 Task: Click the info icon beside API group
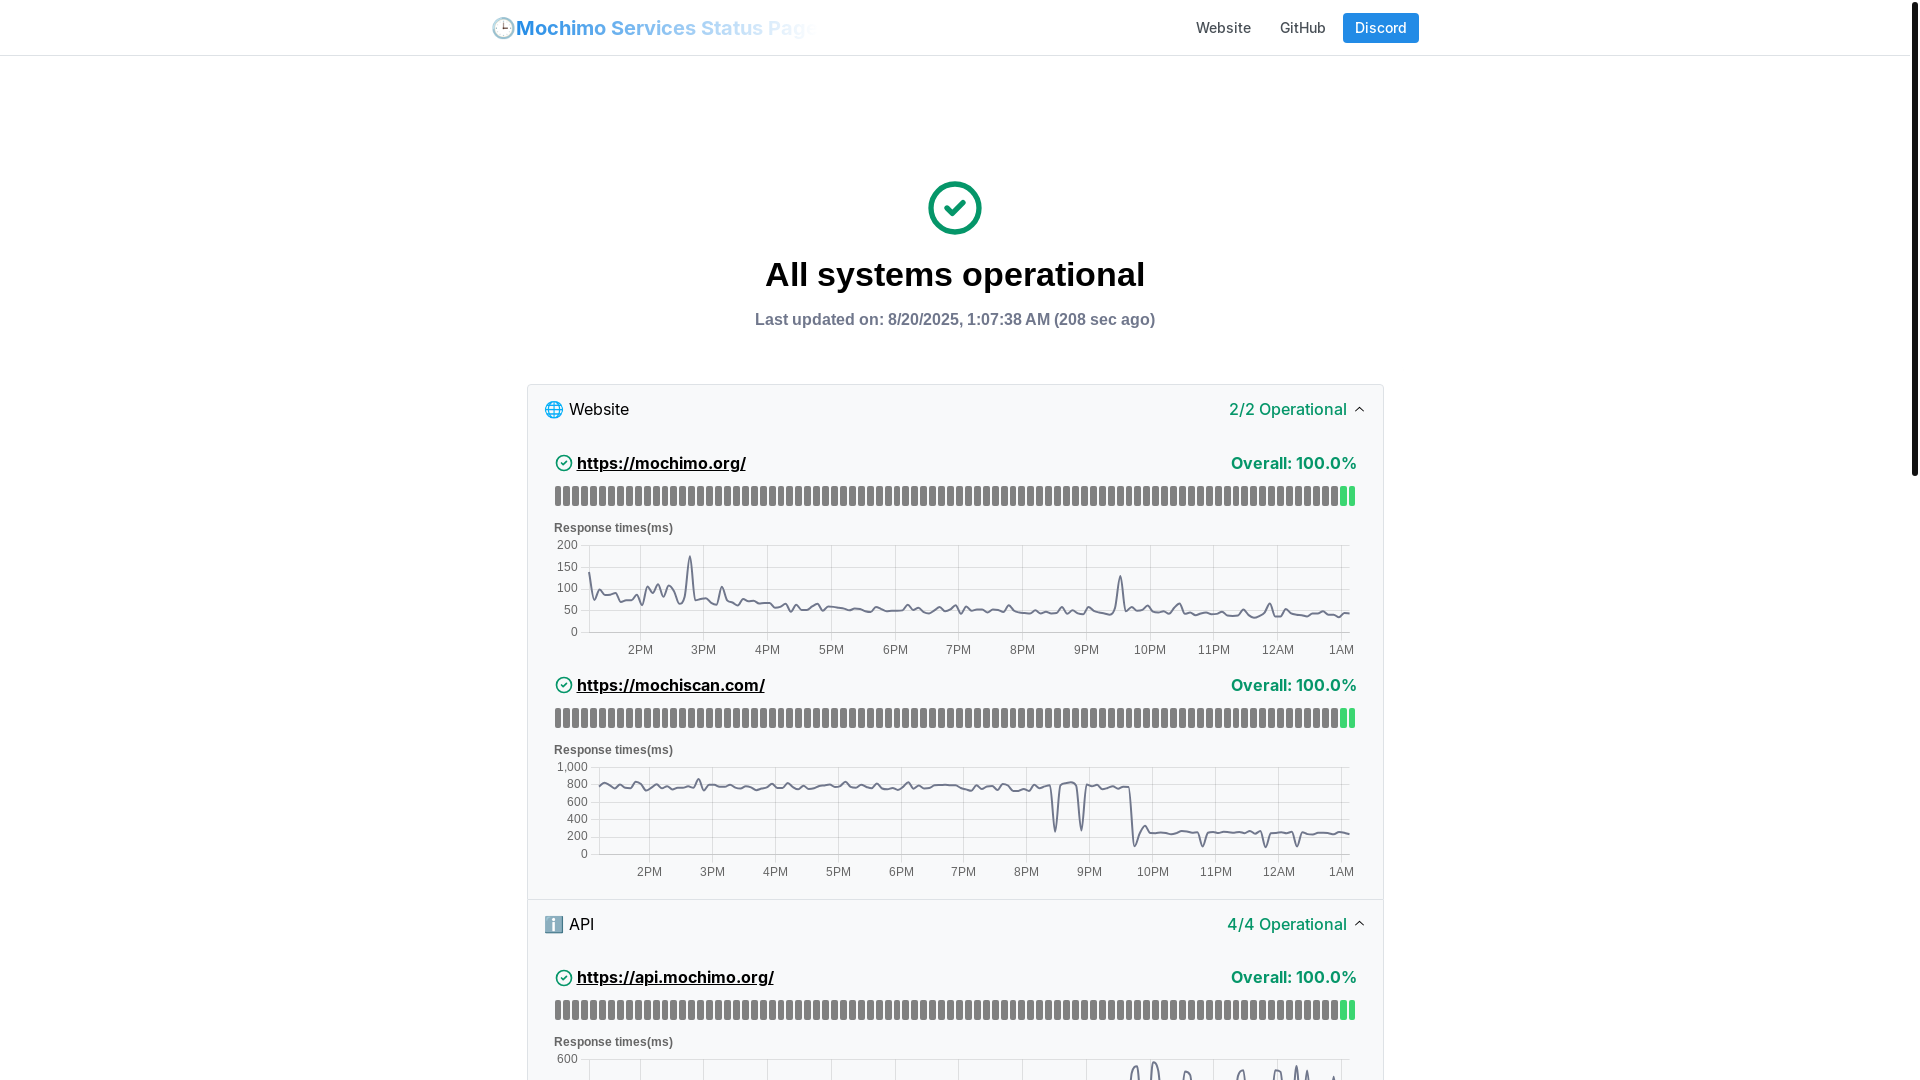point(554,924)
